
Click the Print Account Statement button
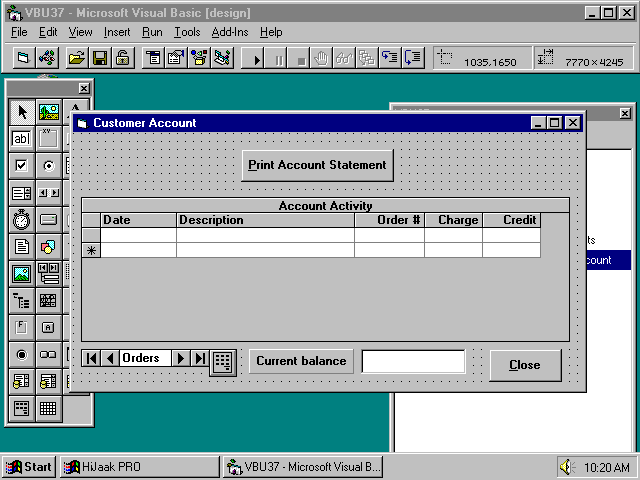[x=317, y=165]
